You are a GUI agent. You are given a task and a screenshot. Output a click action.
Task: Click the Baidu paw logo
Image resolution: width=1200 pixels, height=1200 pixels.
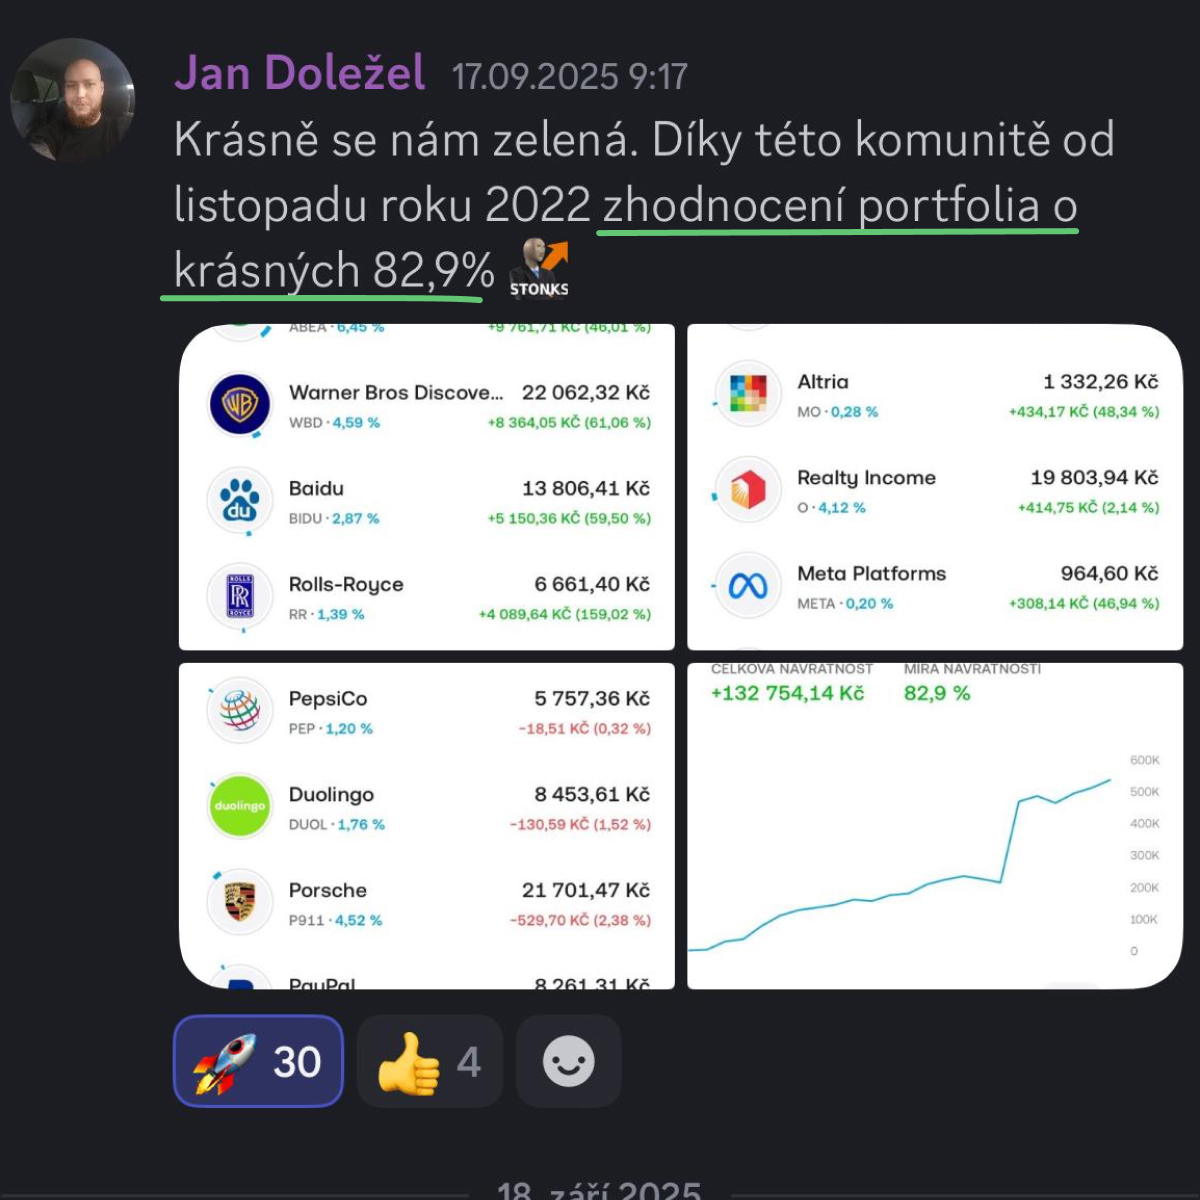240,500
